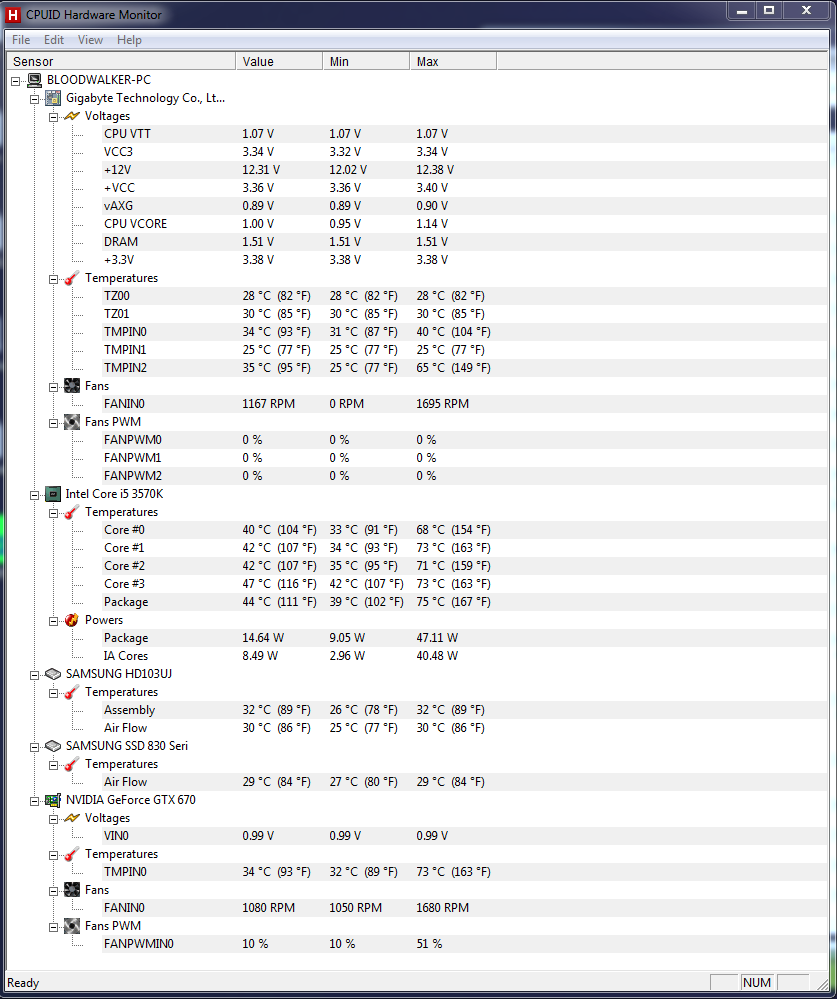837x999 pixels.
Task: Click the 75 °C max Package temperature
Action: pyautogui.click(x=454, y=602)
